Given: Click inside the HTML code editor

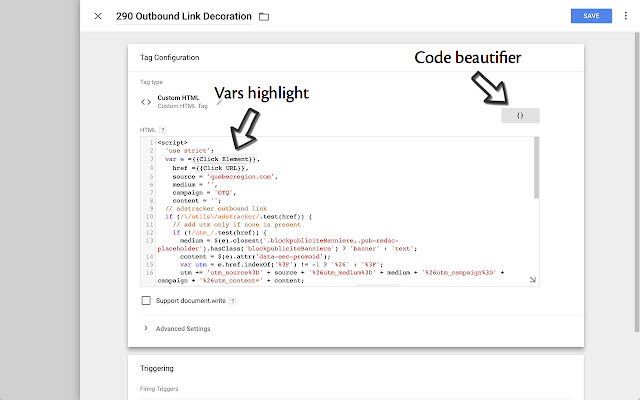Looking at the screenshot, I should pos(340,211).
